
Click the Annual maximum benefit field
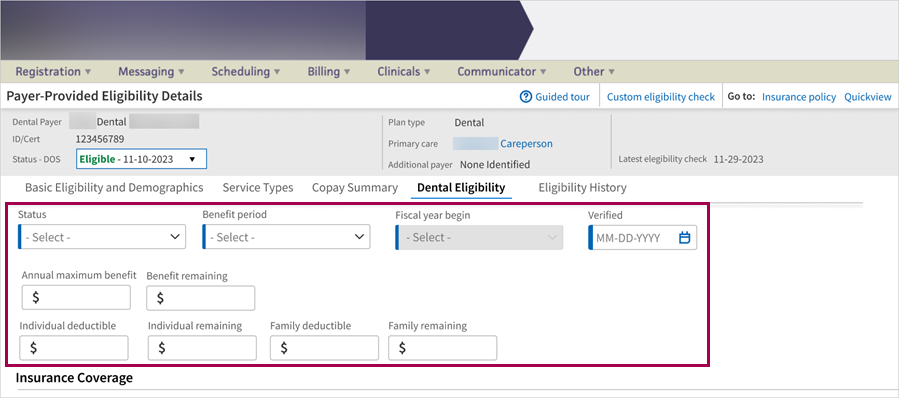pyautogui.click(x=76, y=297)
